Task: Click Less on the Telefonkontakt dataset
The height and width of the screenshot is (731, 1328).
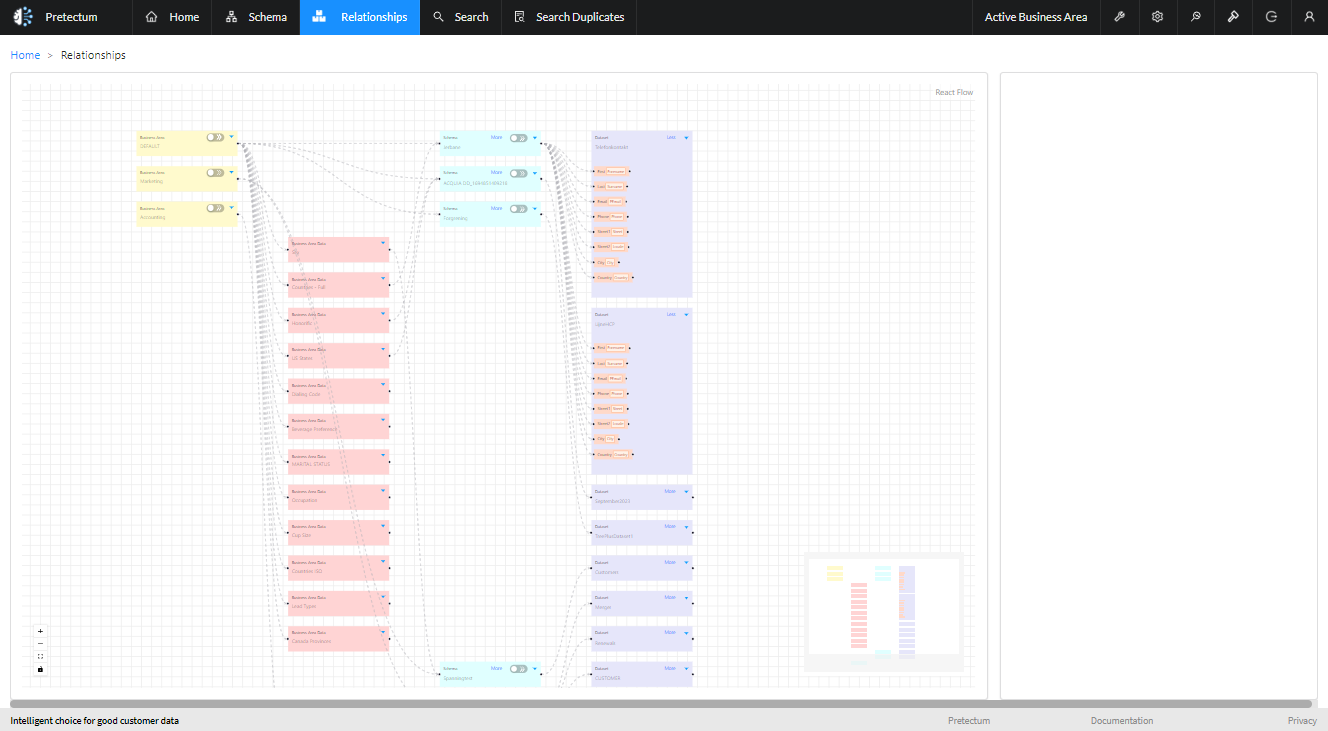Action: point(671,137)
